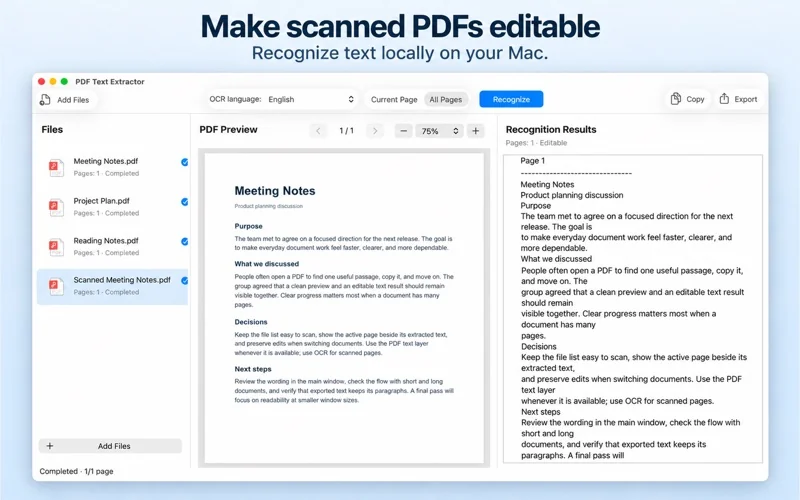Image resolution: width=800 pixels, height=500 pixels.
Task: Click the Copy button label
Action: coord(695,99)
